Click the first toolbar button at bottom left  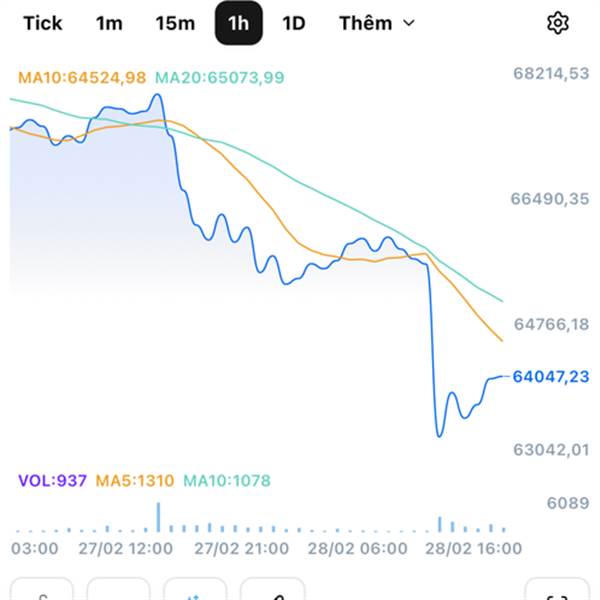[x=42, y=592]
